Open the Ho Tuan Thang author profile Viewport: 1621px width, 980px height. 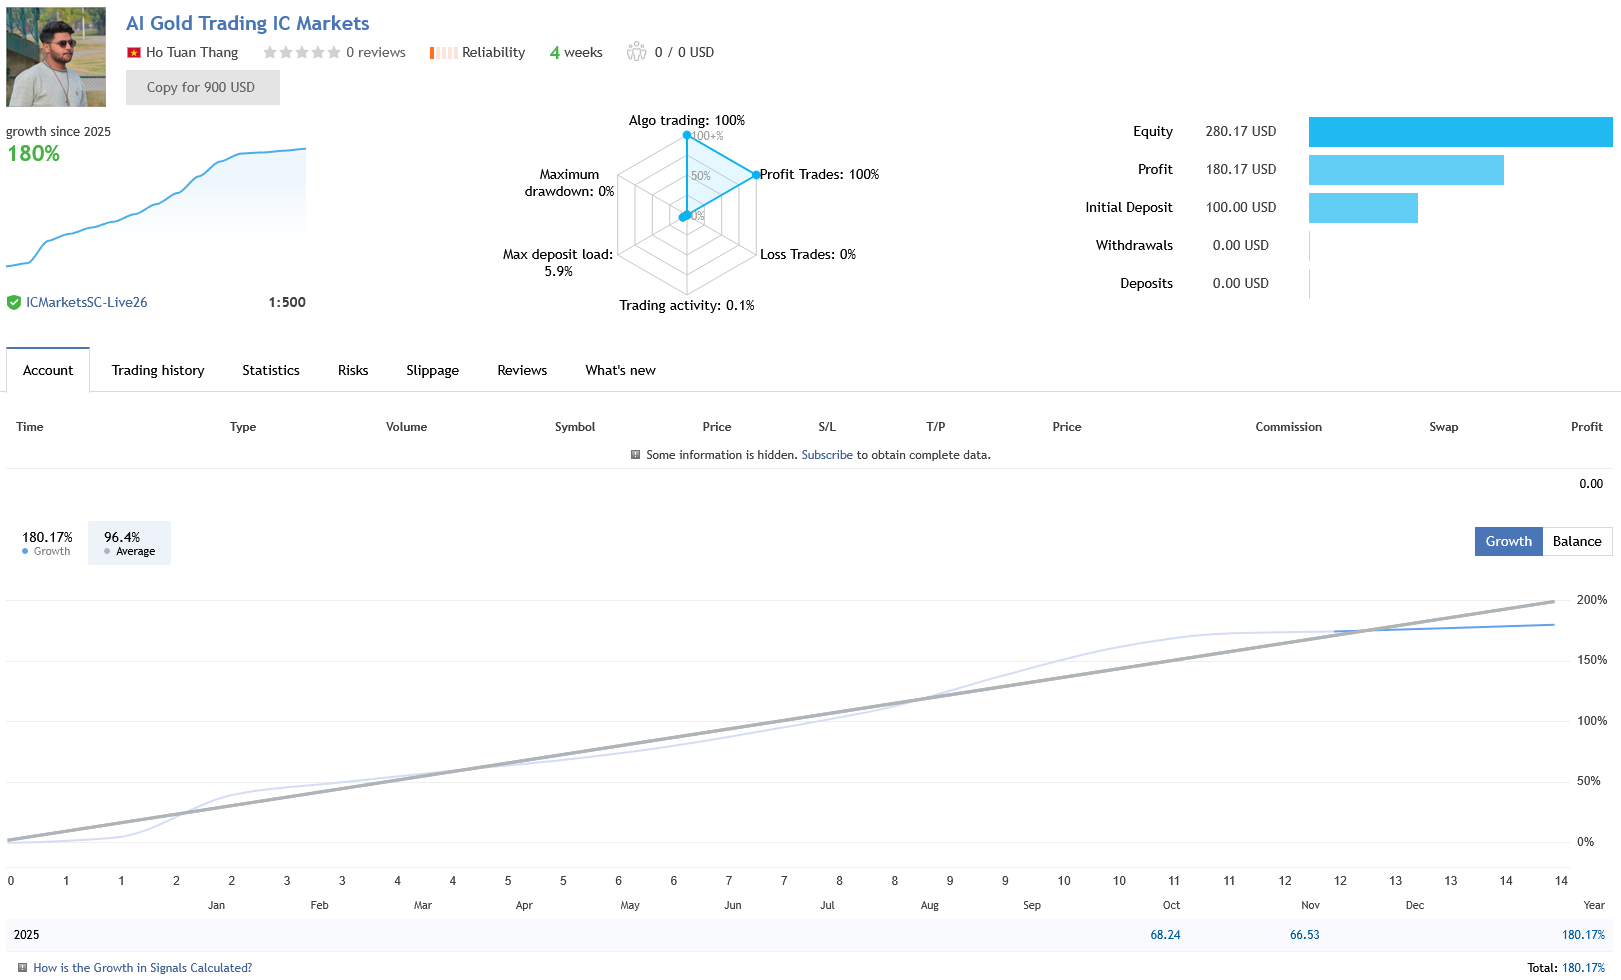(193, 52)
